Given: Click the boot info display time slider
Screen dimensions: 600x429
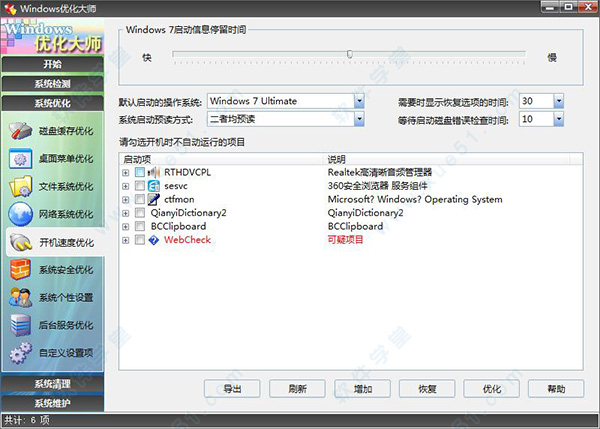Looking at the screenshot, I should click(349, 55).
